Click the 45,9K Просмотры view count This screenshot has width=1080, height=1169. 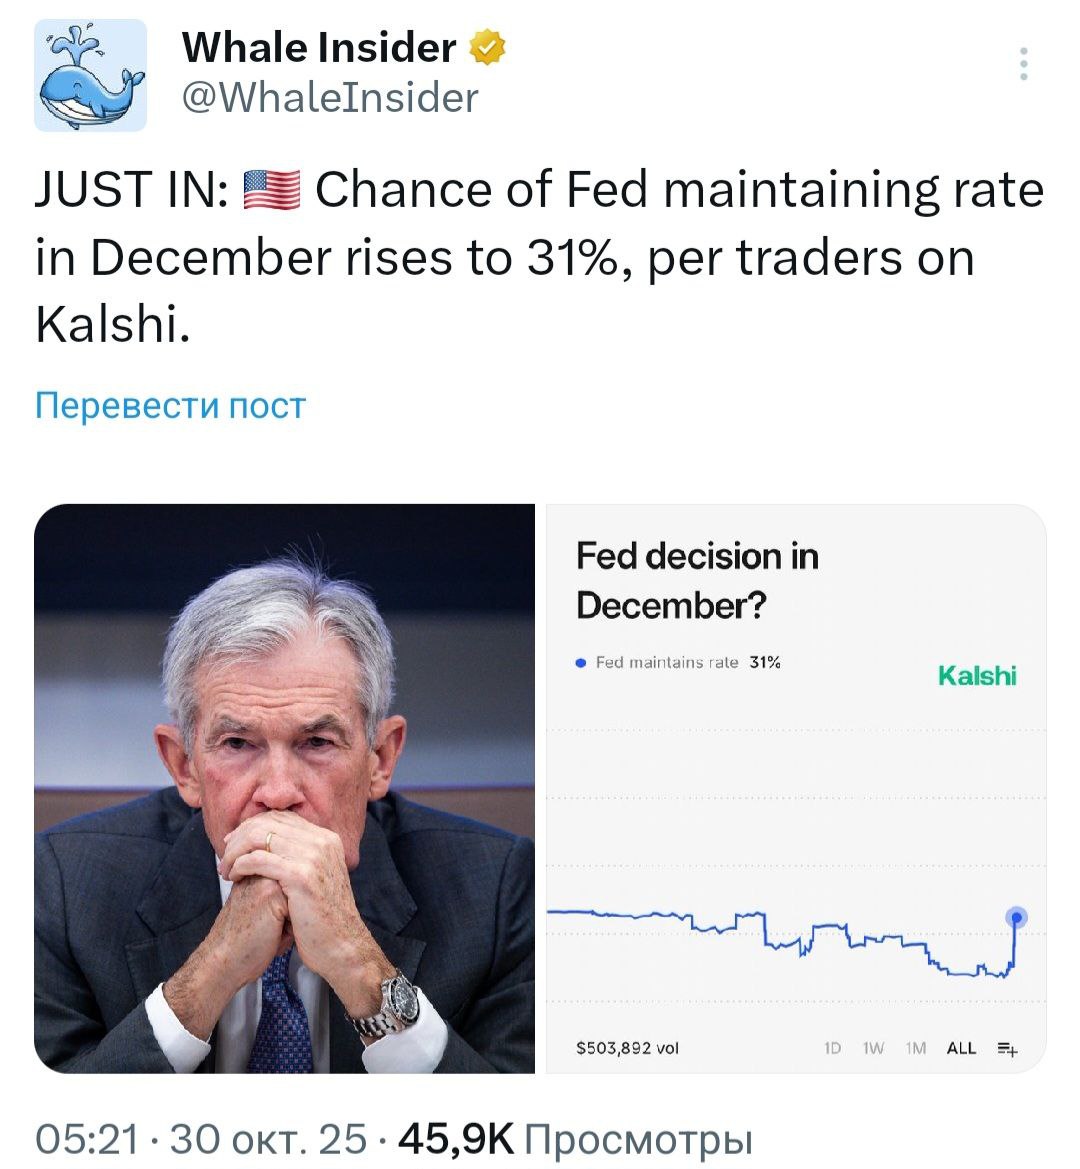(575, 1138)
